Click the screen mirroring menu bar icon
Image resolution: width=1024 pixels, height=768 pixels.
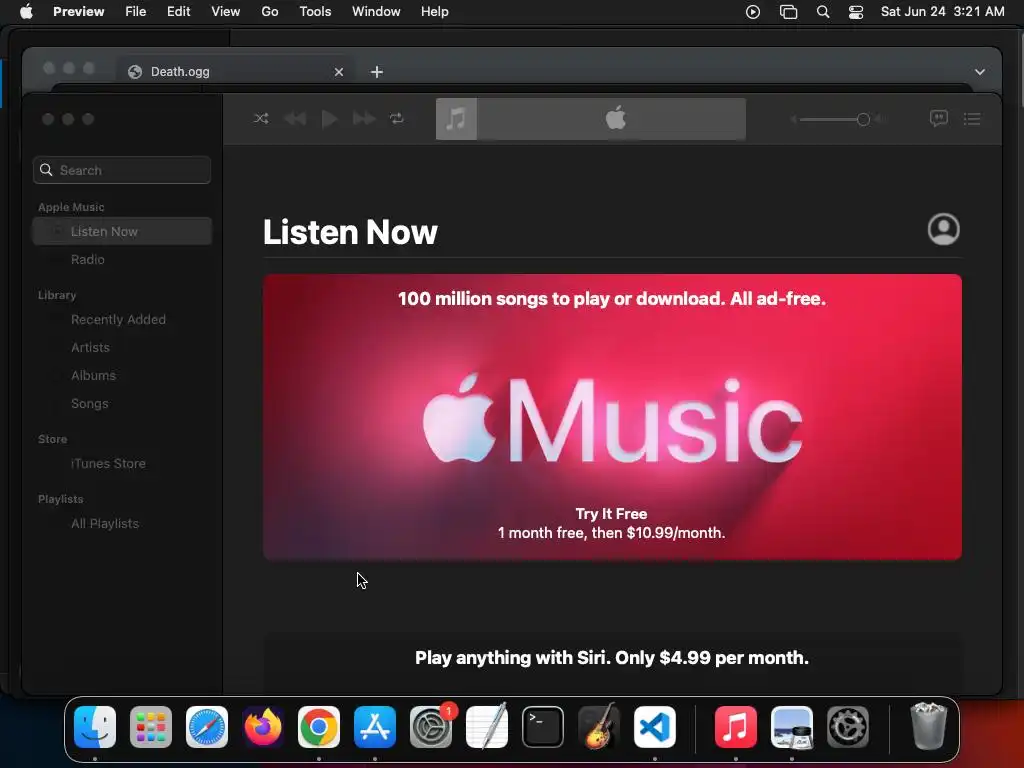click(788, 12)
